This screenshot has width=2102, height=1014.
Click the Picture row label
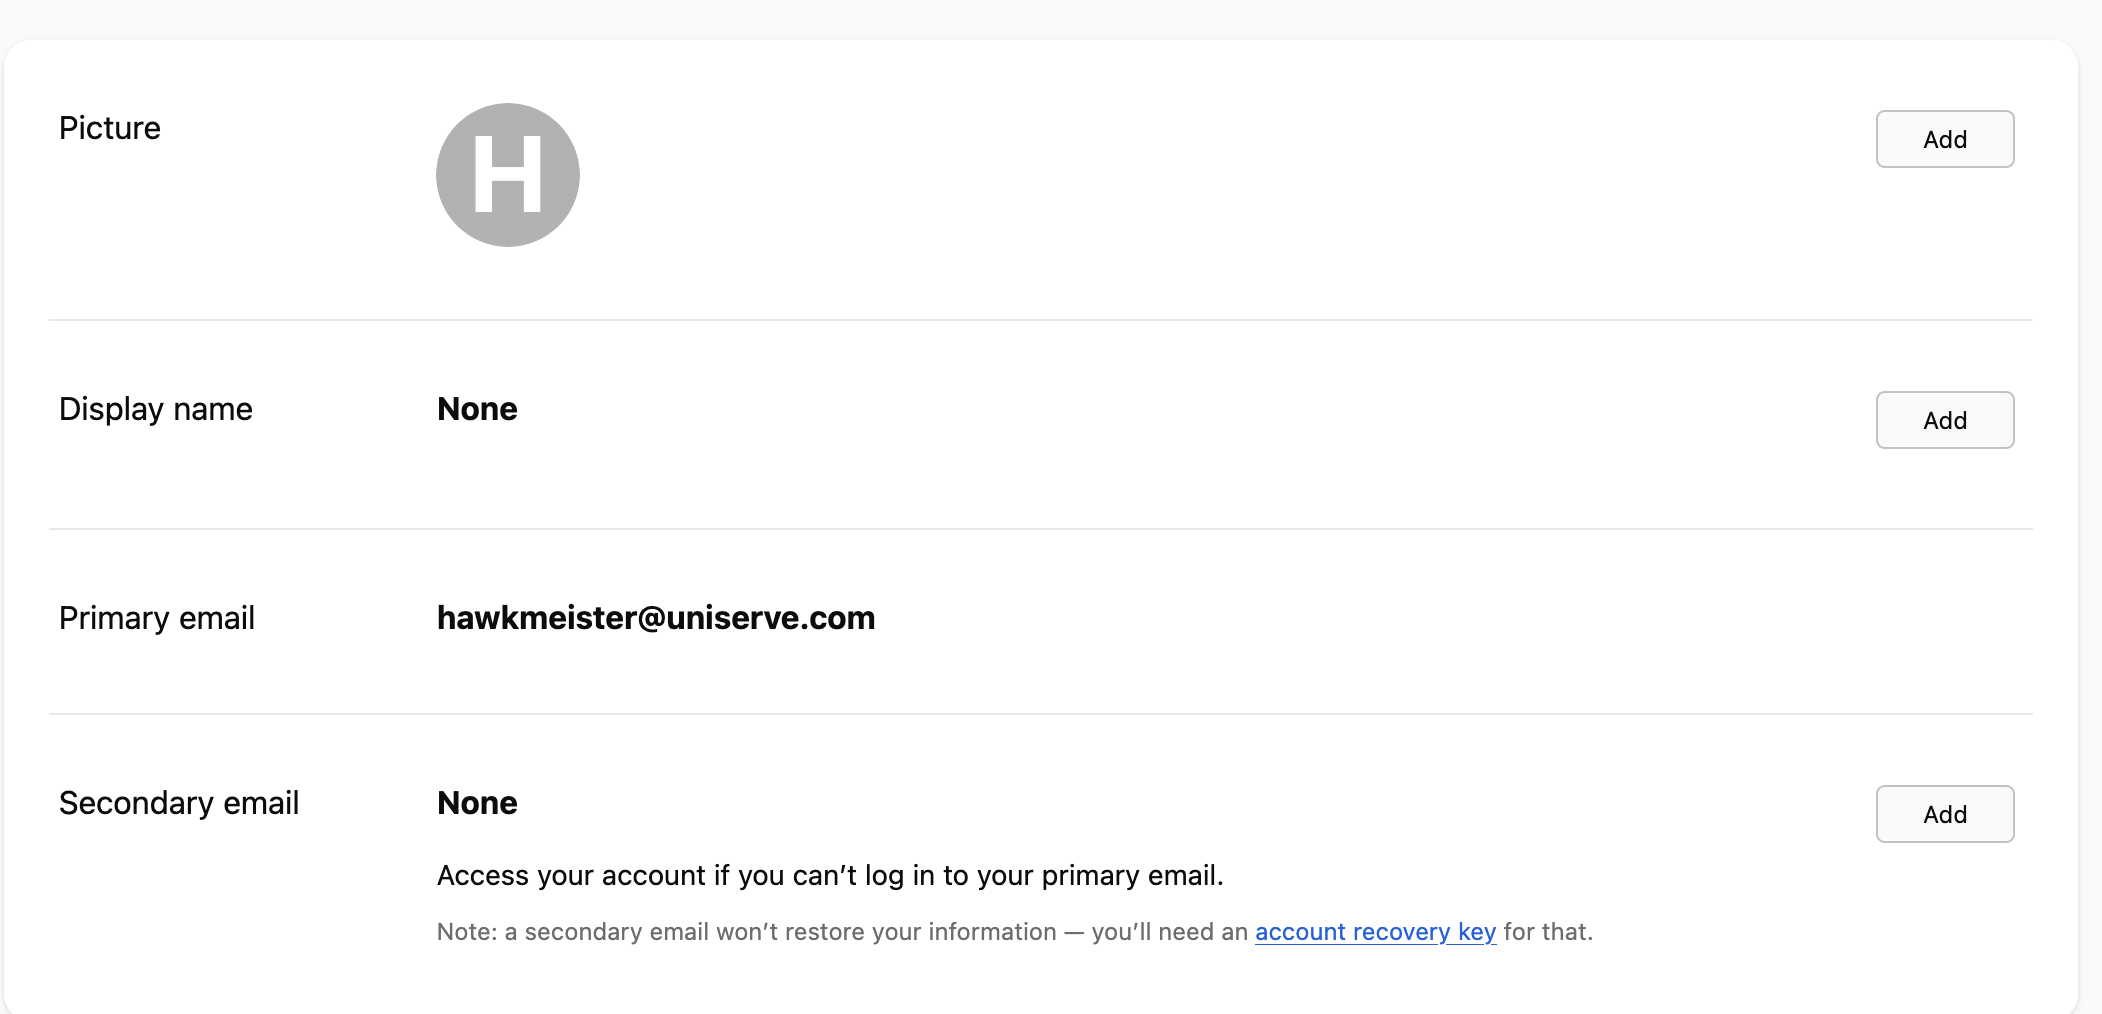110,128
